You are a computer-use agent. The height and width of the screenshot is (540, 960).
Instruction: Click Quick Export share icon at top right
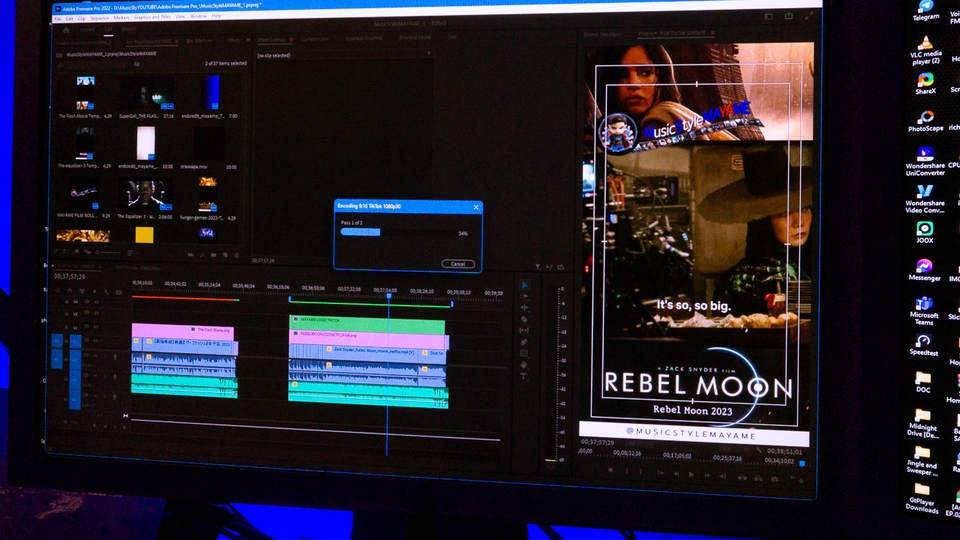[x=789, y=16]
